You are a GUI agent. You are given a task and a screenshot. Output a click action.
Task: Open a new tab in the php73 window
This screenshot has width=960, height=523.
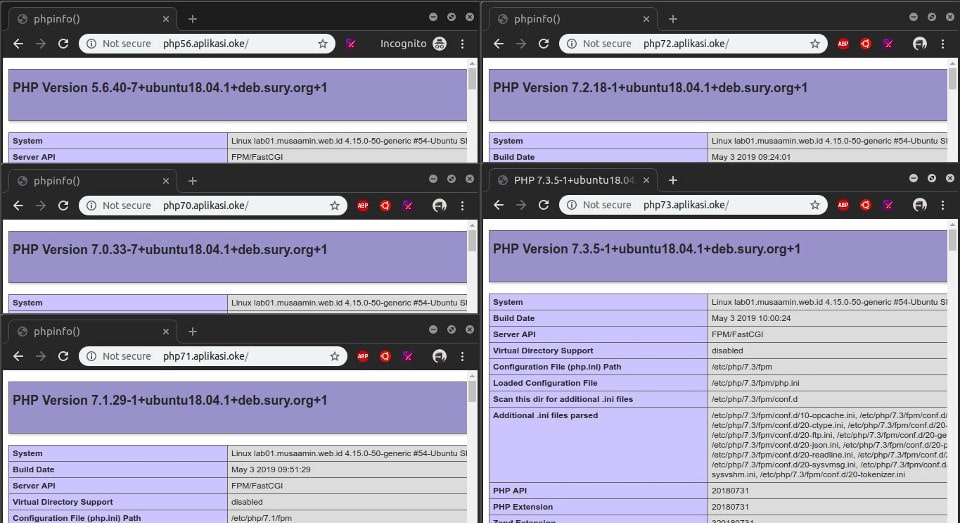click(673, 180)
